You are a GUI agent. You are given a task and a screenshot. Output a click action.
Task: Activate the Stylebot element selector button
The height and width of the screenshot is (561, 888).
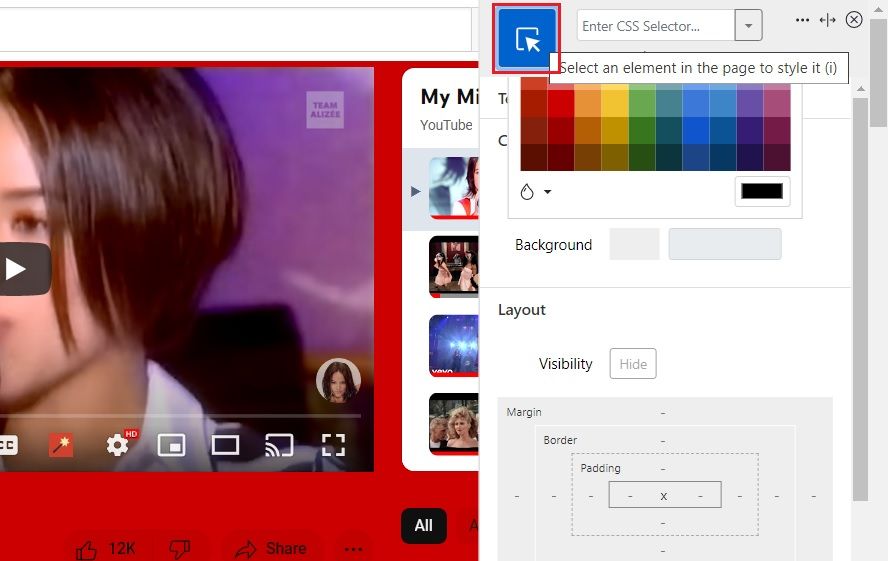(x=527, y=38)
